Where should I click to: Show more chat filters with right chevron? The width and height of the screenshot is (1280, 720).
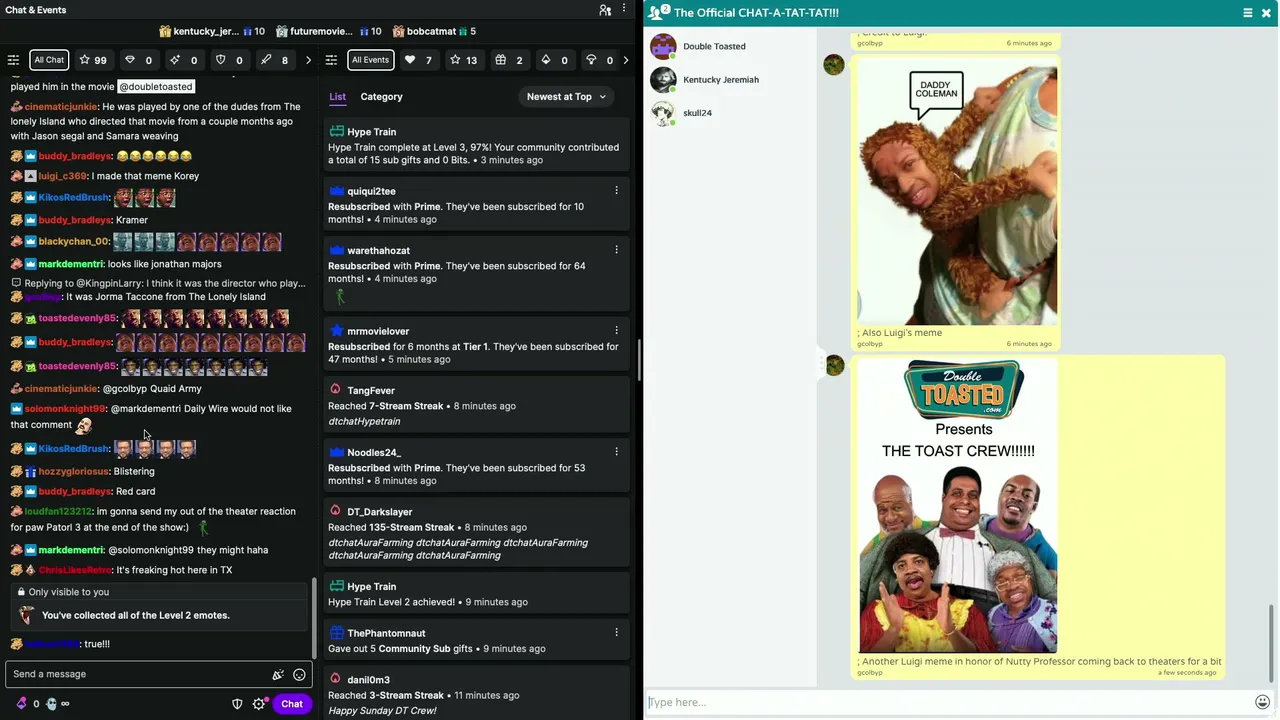(x=308, y=60)
